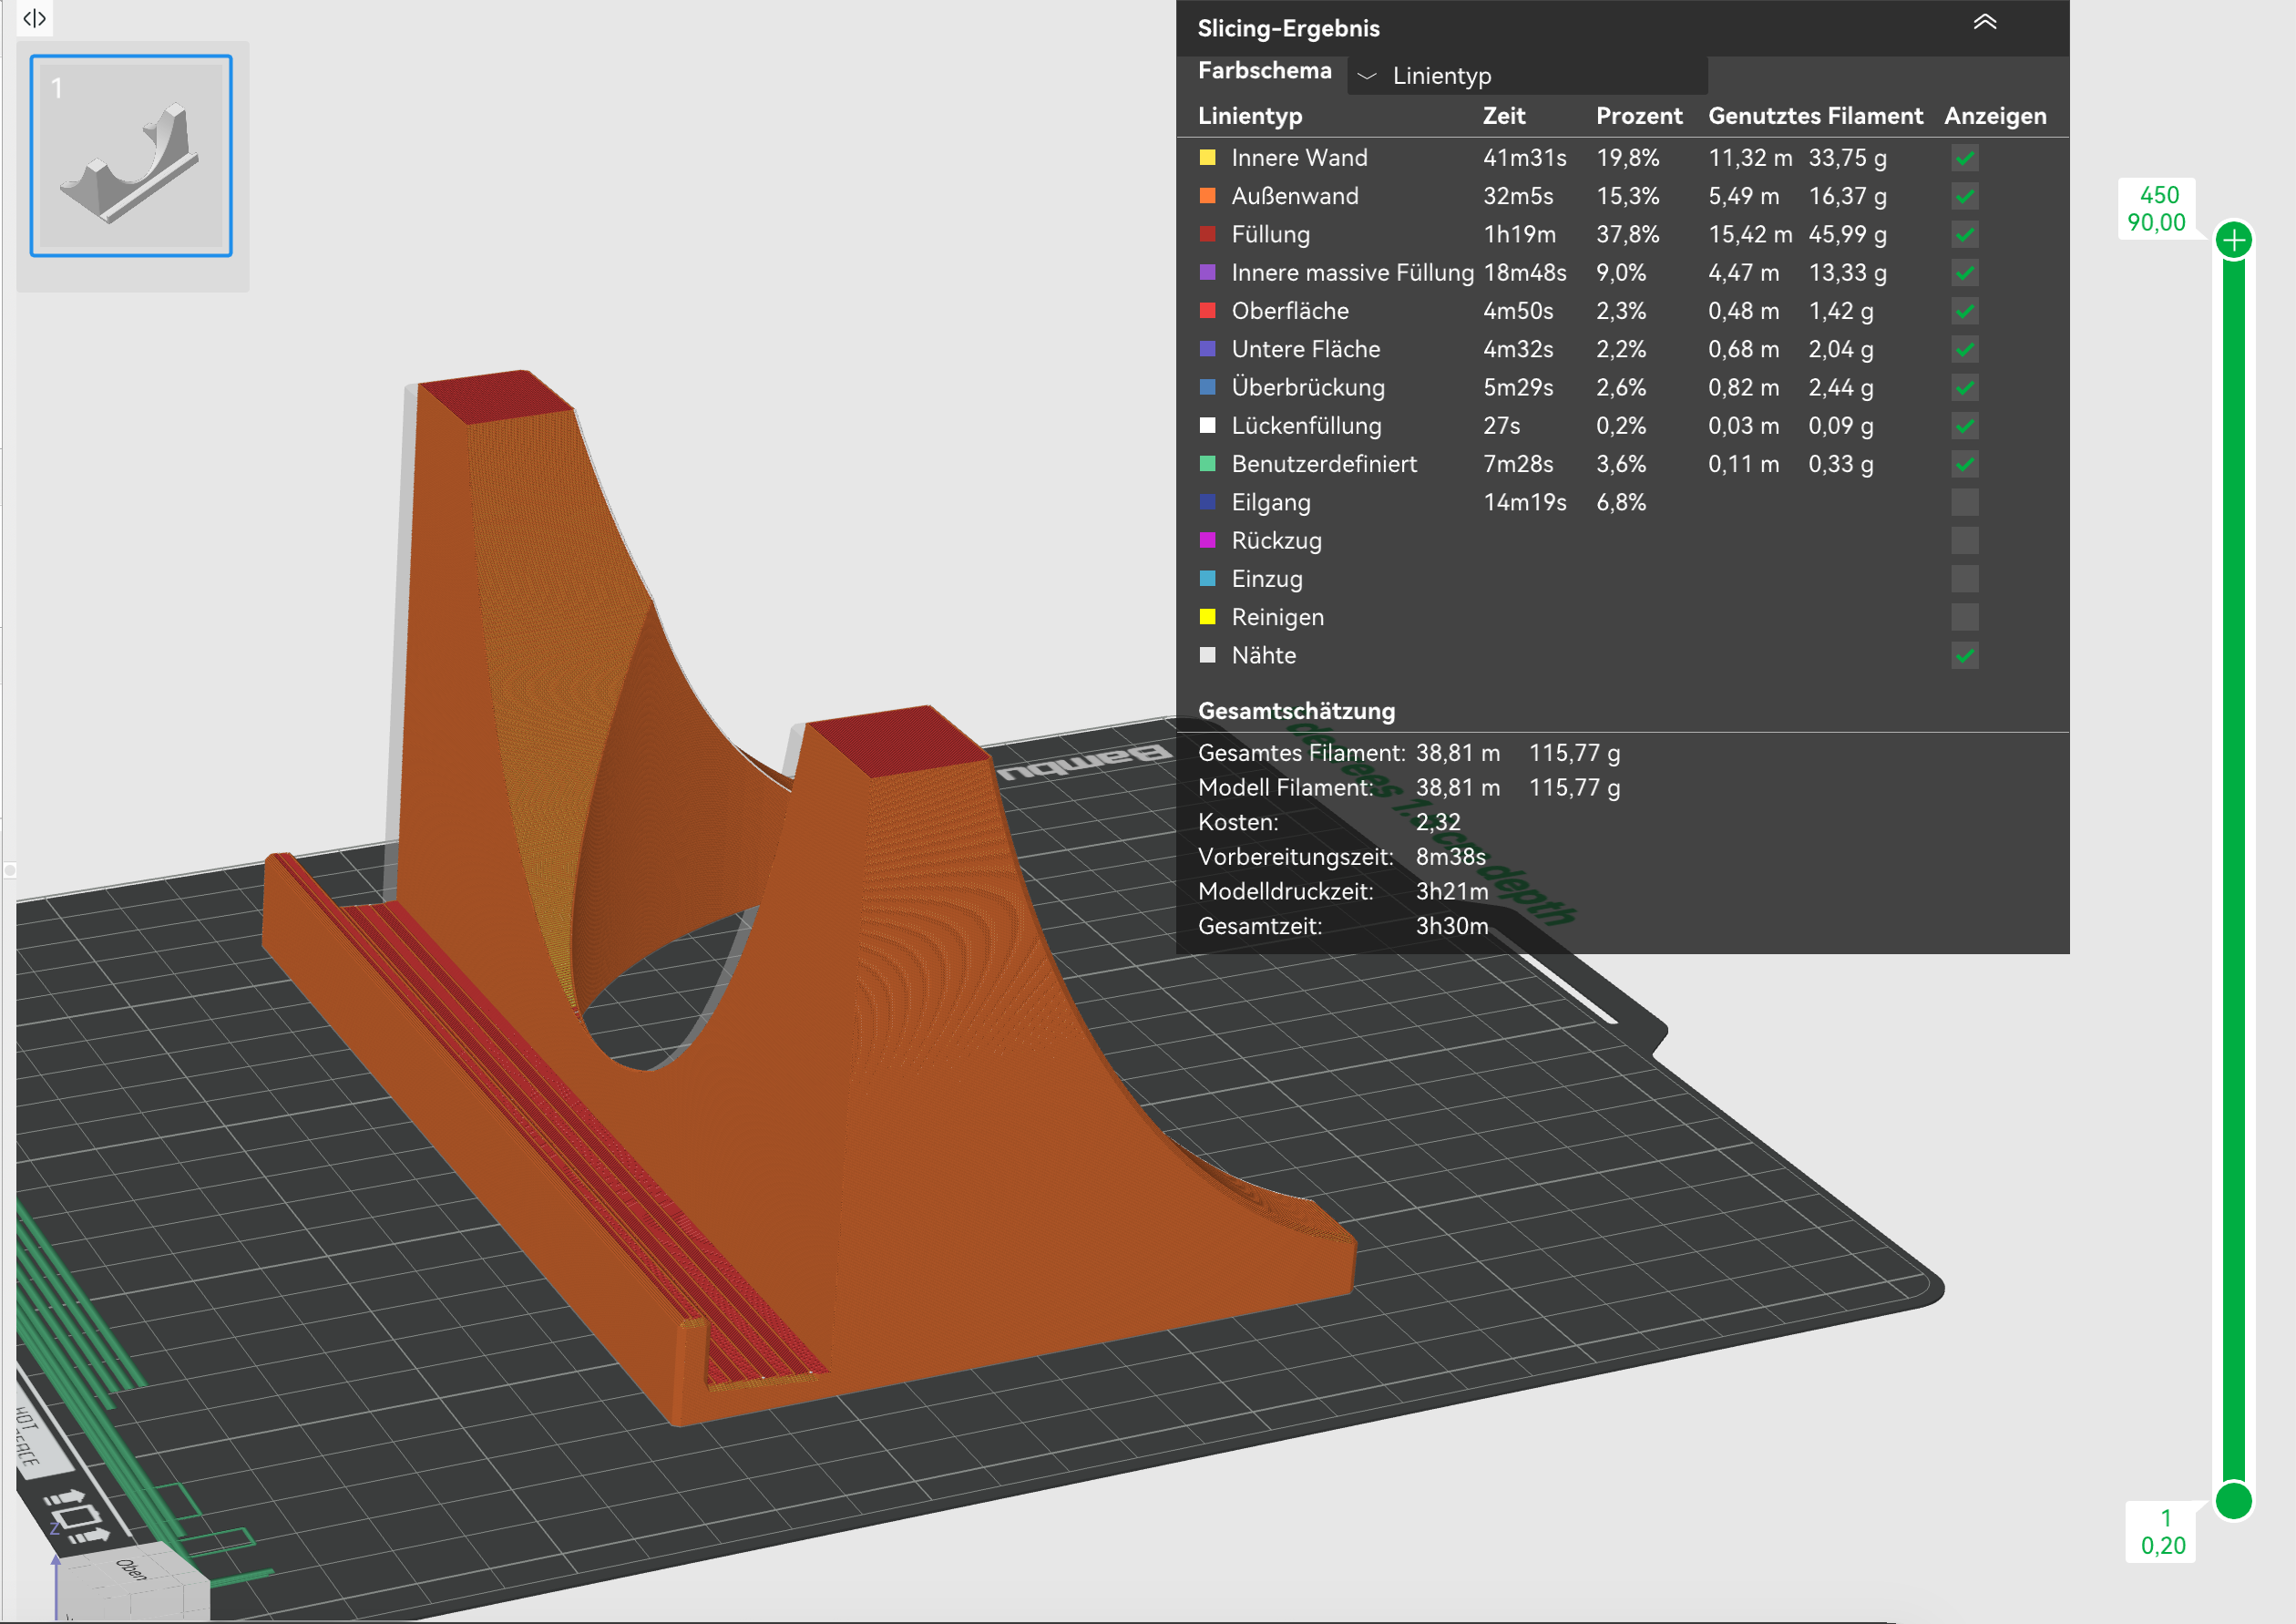Click the dark blue Eilgang color swatch
Image resolution: width=2296 pixels, height=1624 pixels.
click(x=1207, y=502)
